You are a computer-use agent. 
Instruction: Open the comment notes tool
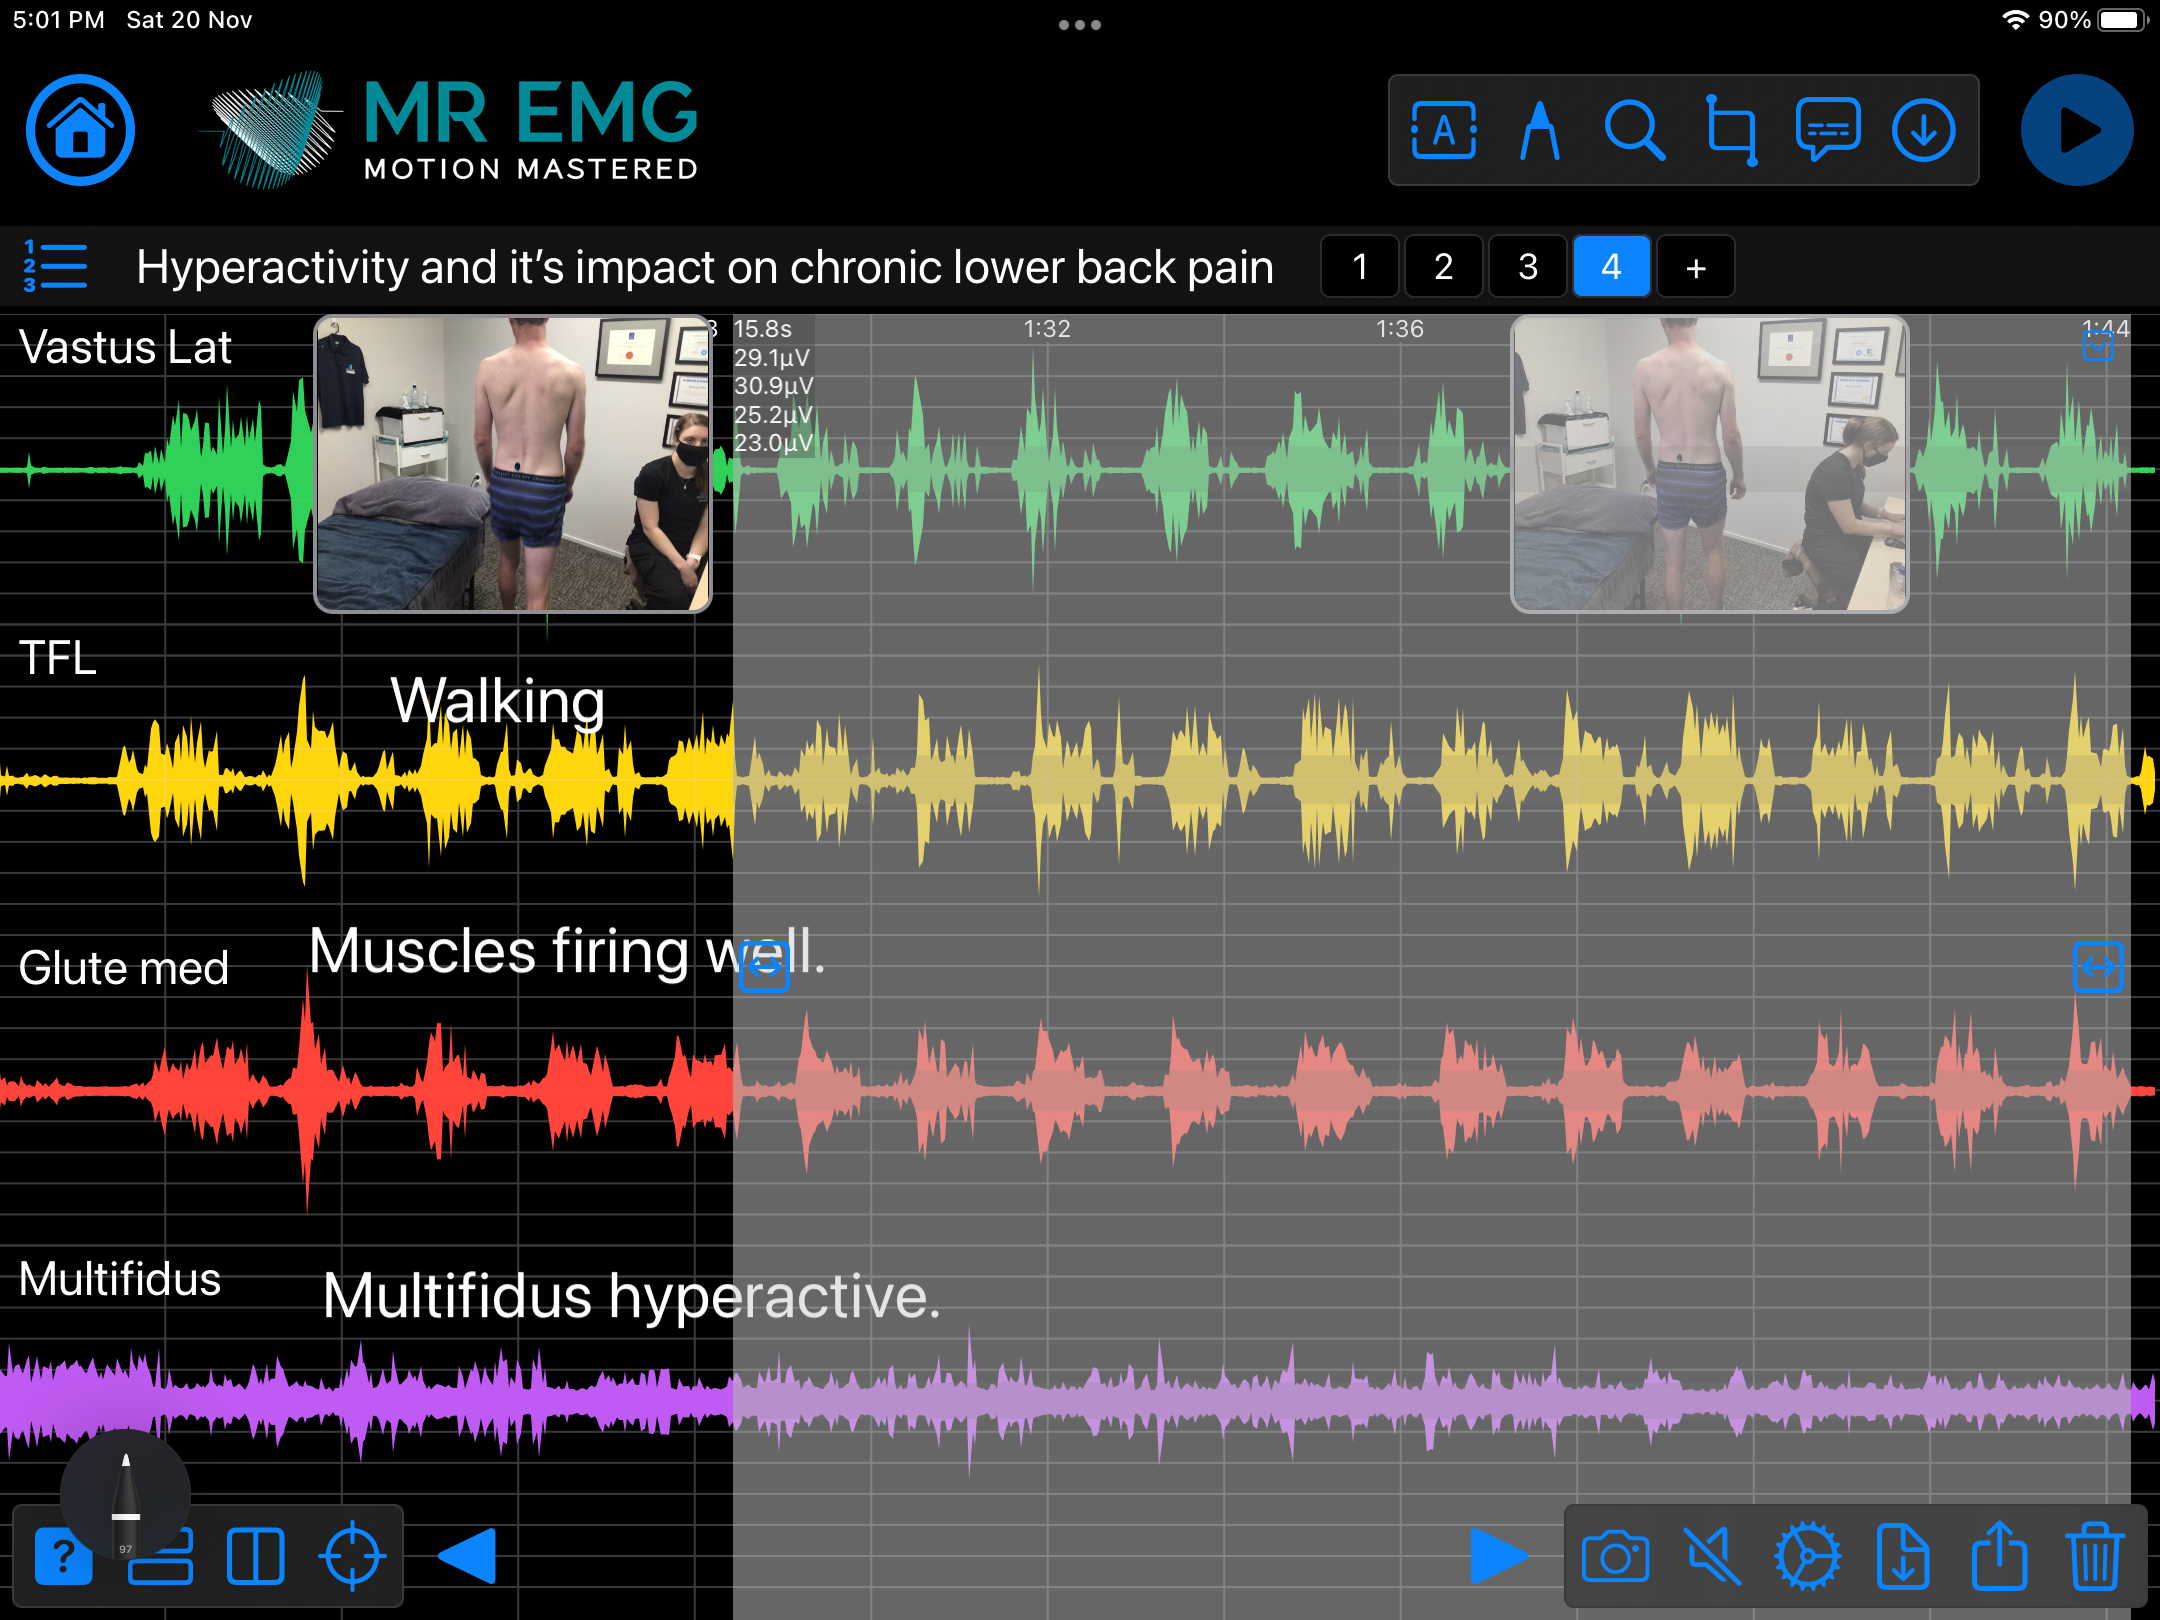[x=1828, y=130]
